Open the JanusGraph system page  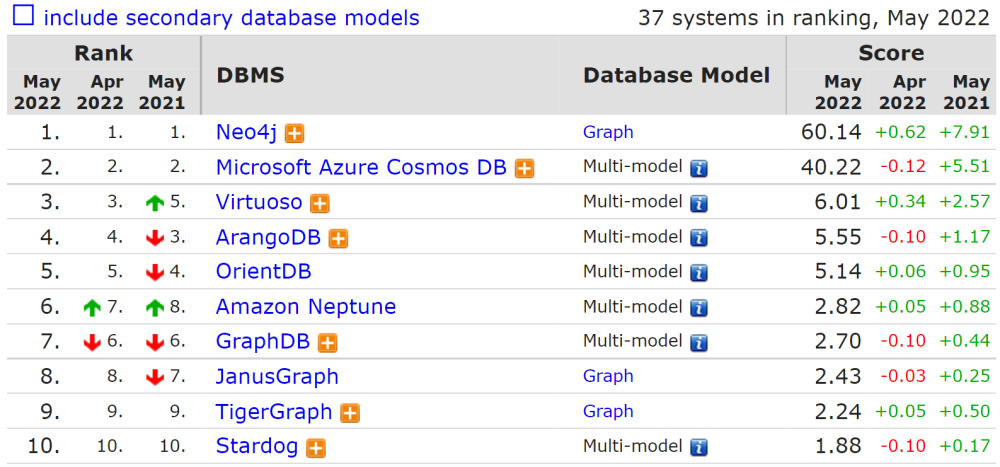tap(277, 377)
